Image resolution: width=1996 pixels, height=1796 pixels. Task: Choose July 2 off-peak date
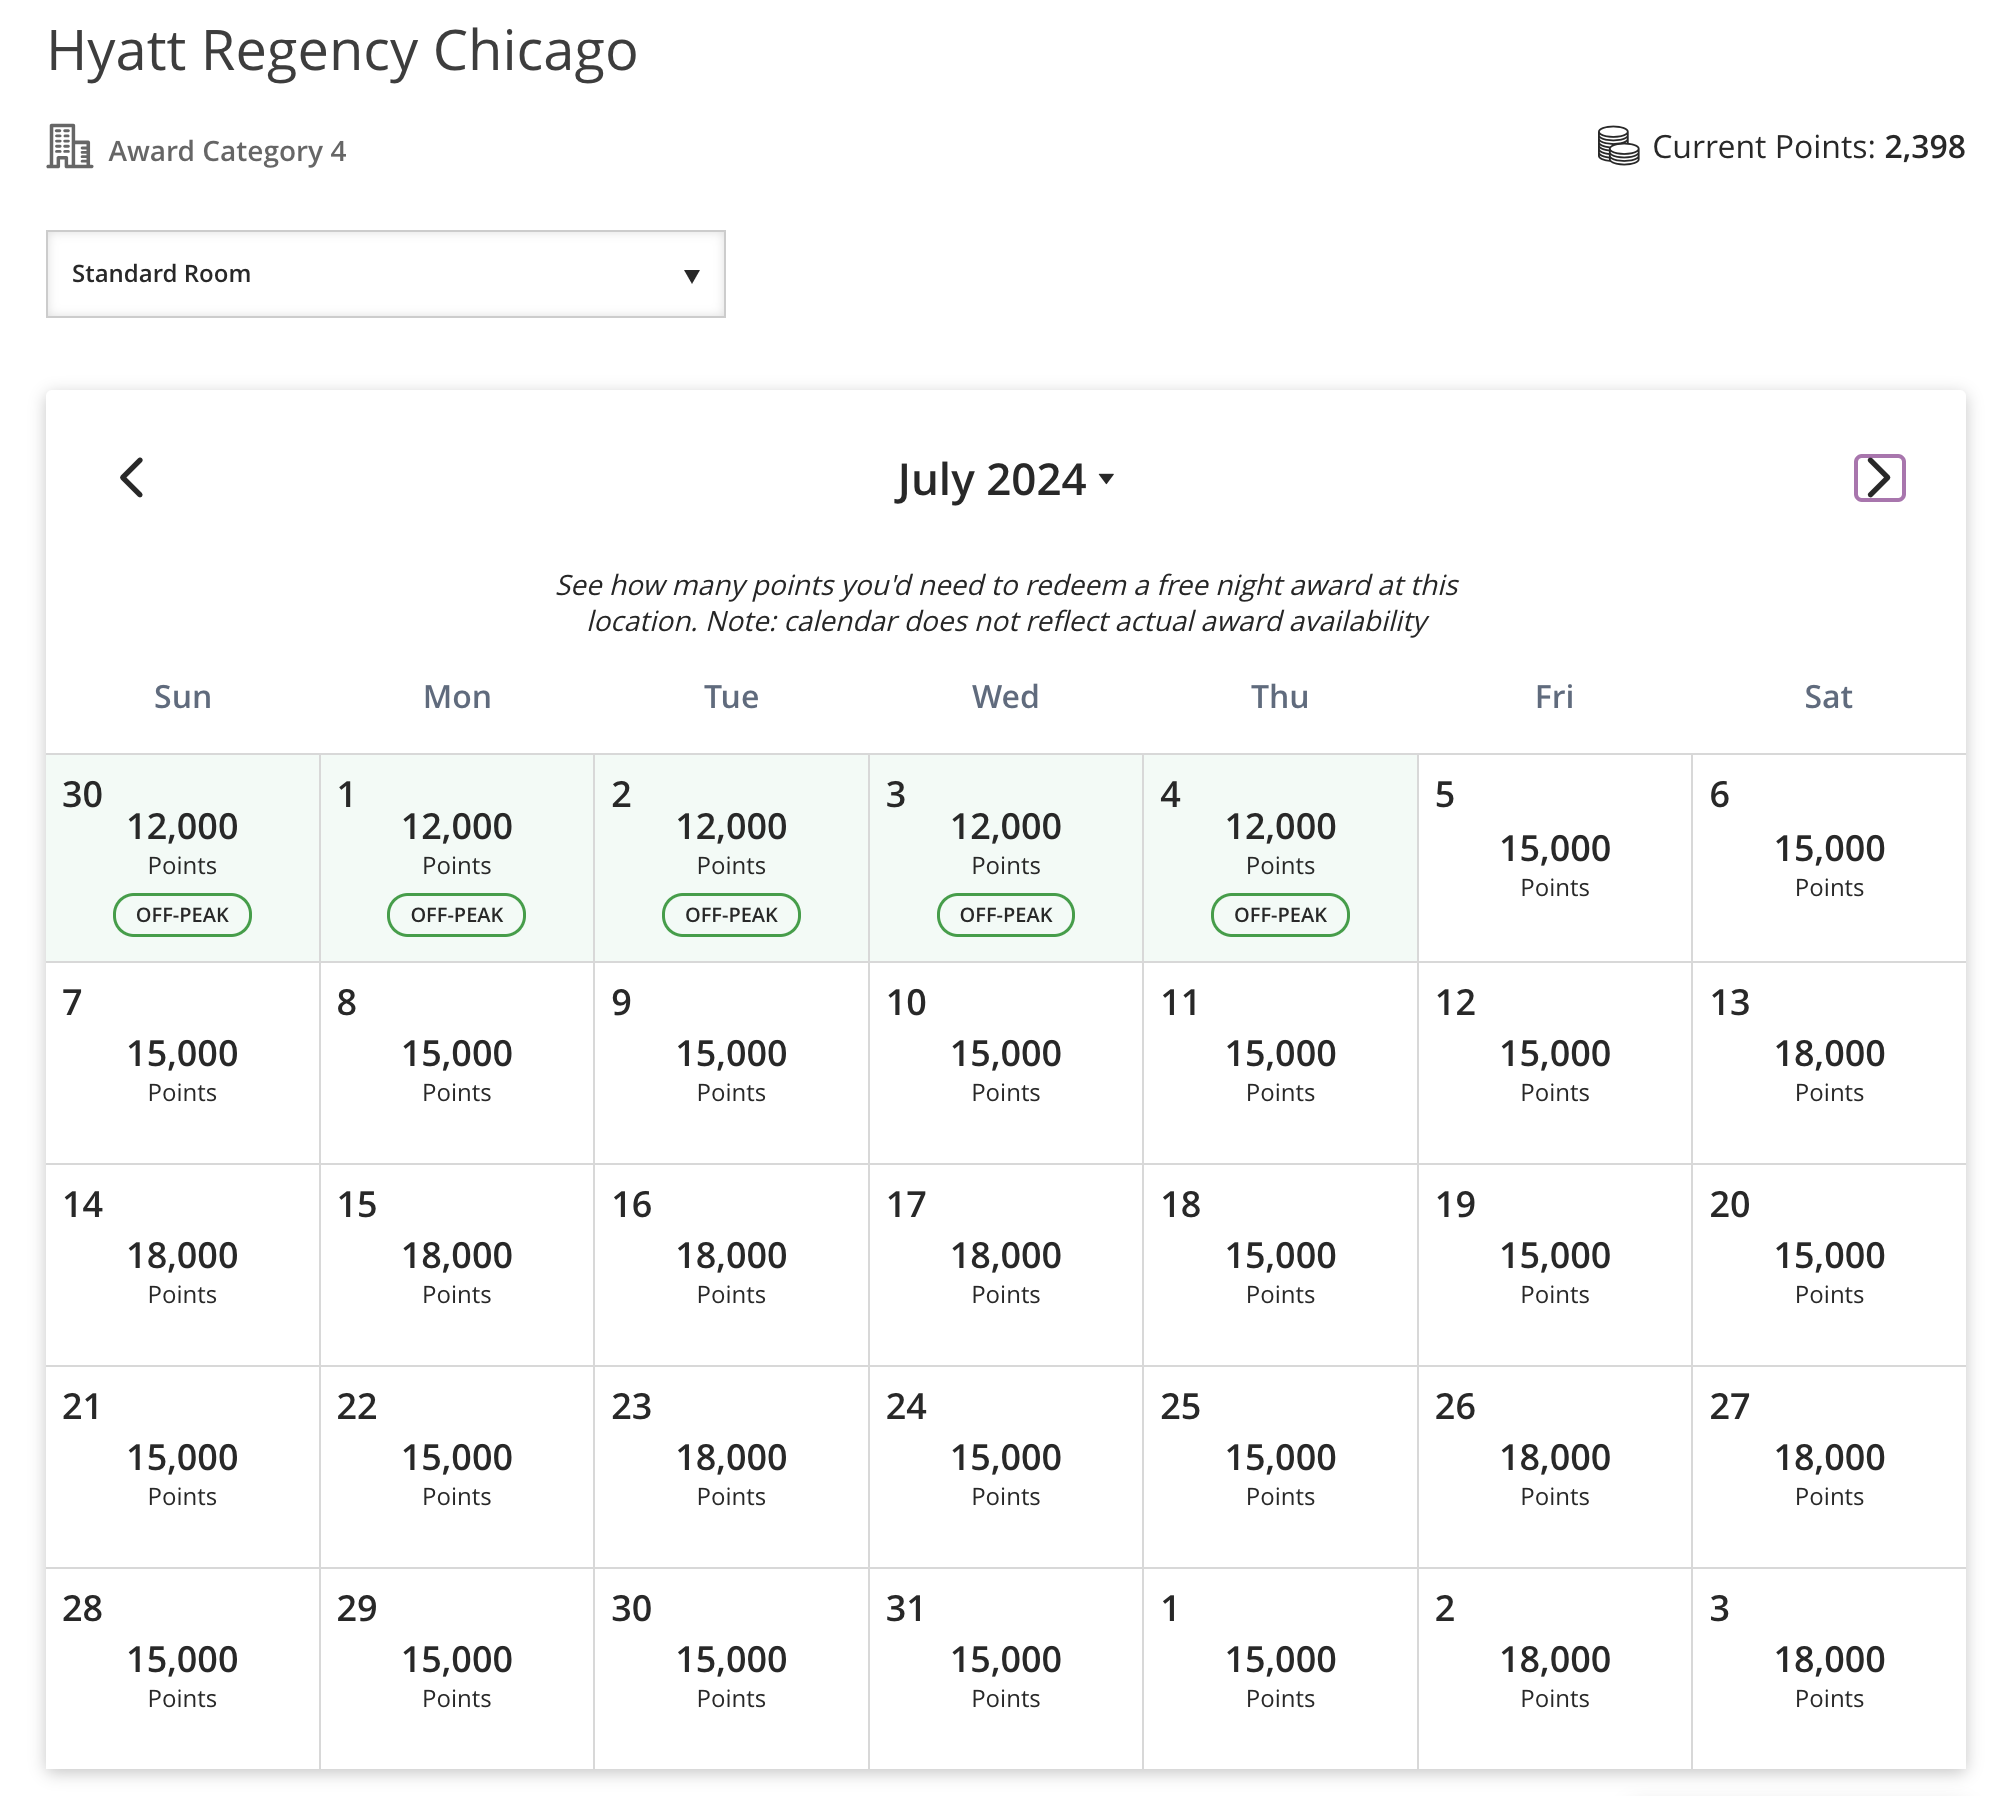point(732,858)
